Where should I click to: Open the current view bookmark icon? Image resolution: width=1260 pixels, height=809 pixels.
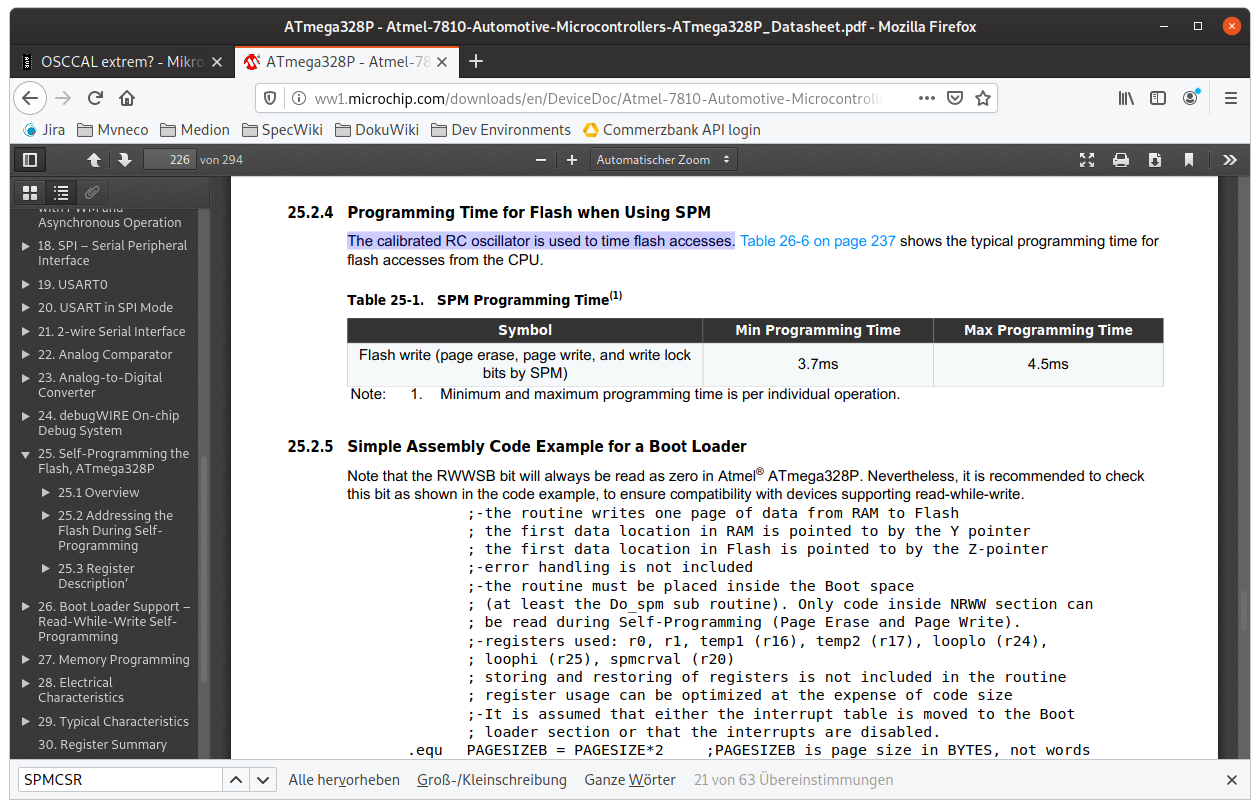[1189, 160]
